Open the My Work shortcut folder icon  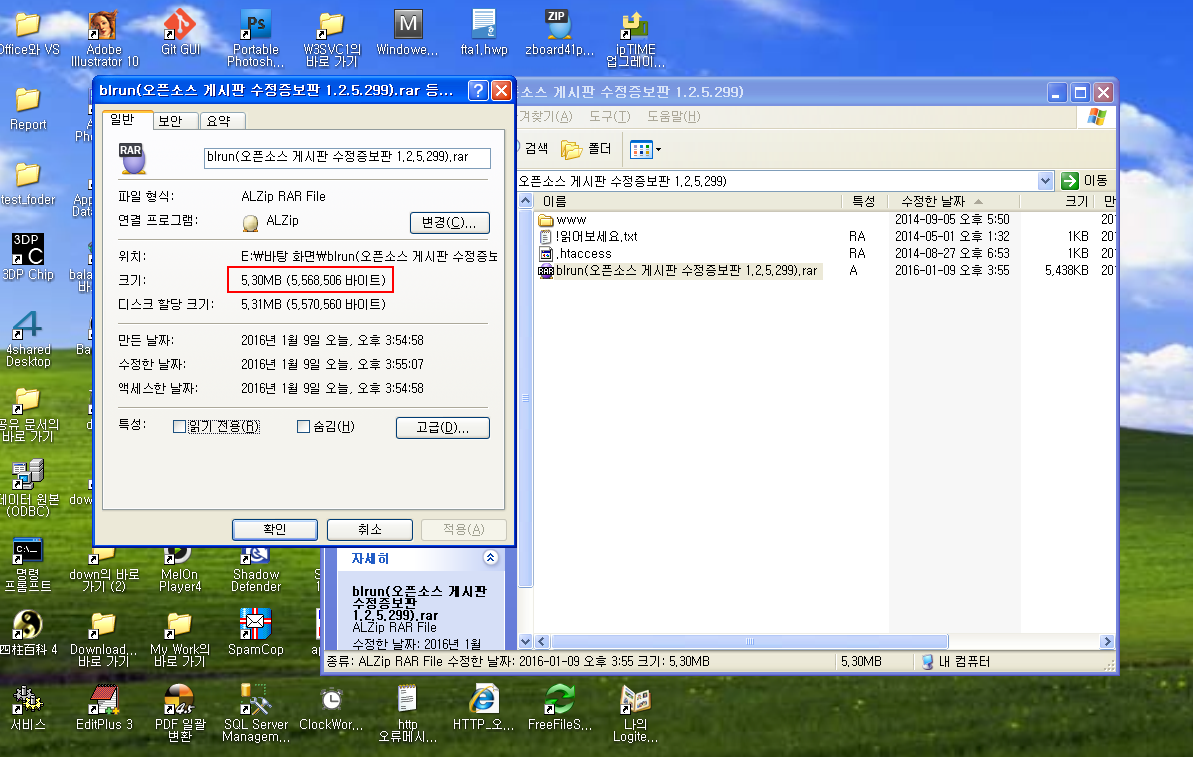(x=180, y=639)
